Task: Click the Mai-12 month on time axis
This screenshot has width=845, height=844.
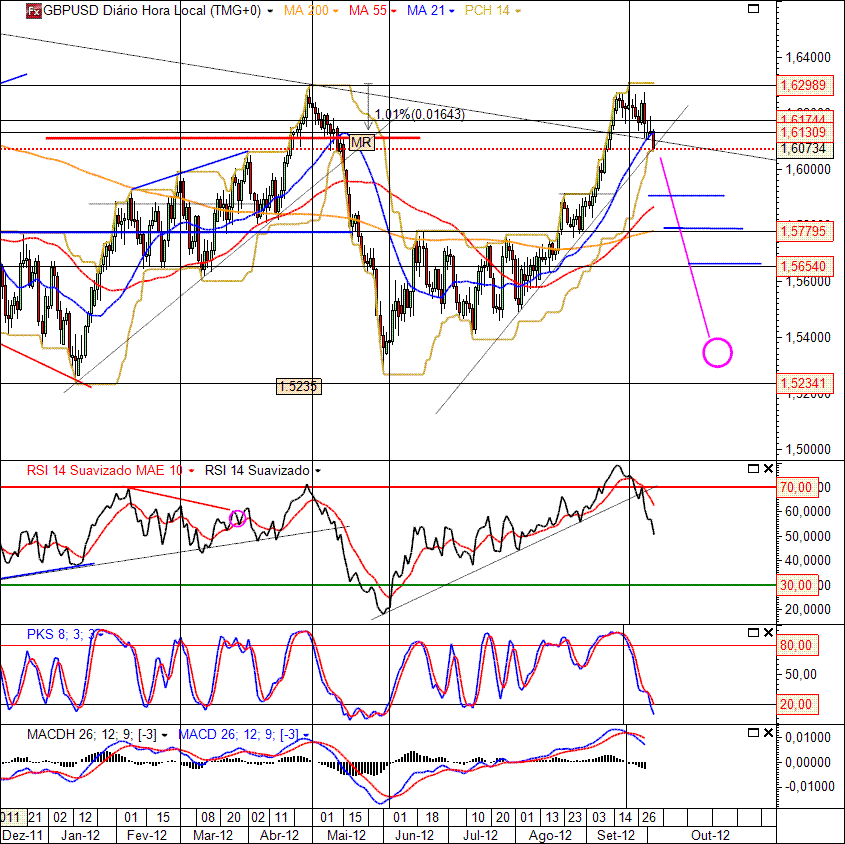Action: (347, 835)
